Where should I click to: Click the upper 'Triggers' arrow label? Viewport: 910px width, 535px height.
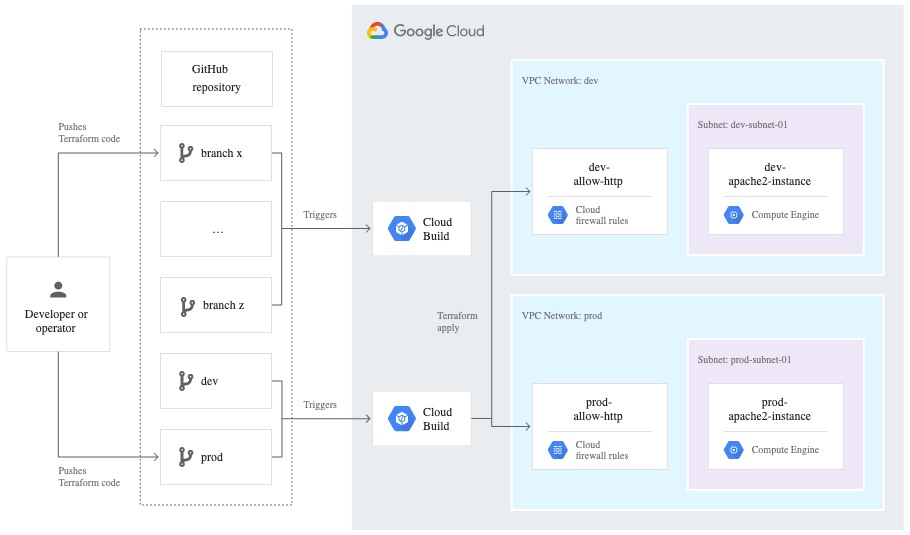(320, 215)
